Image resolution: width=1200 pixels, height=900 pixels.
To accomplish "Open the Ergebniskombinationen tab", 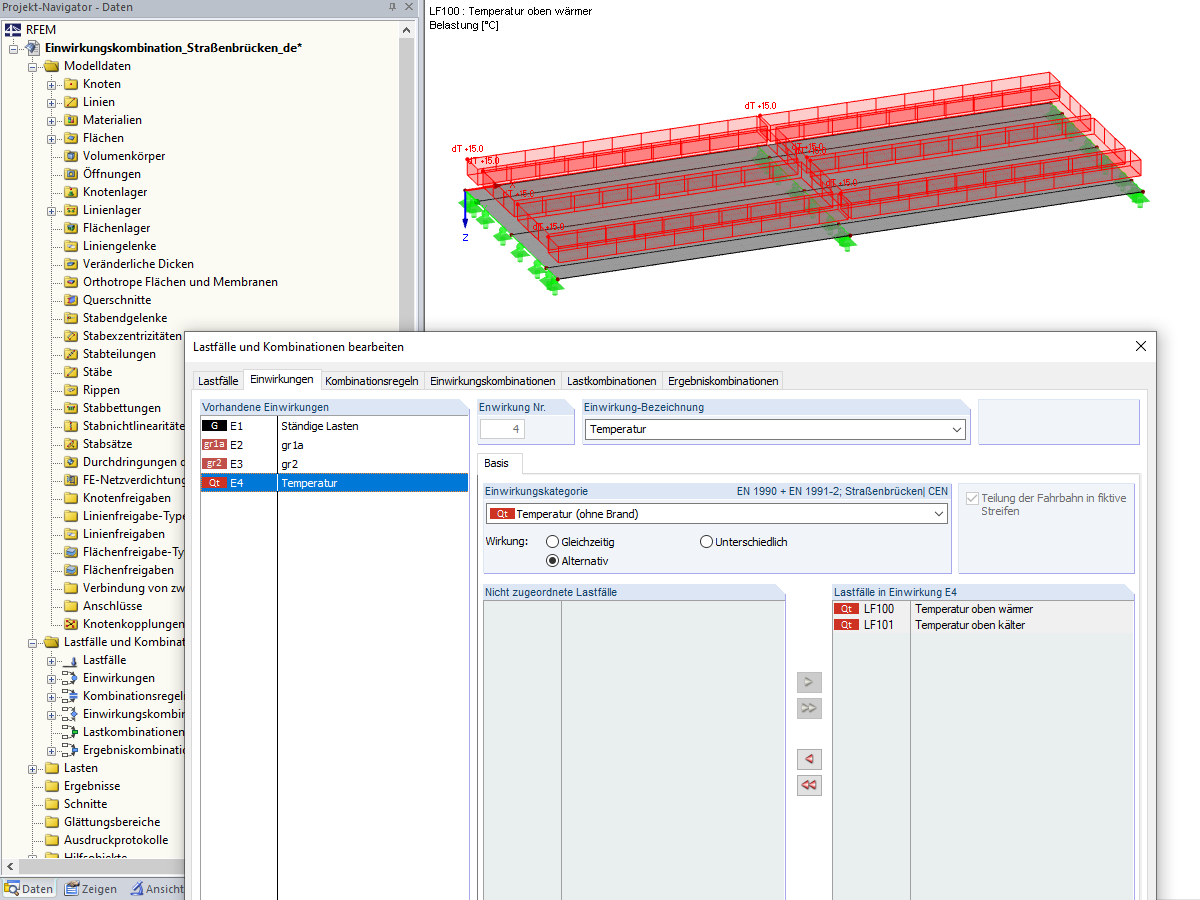I will point(723,381).
